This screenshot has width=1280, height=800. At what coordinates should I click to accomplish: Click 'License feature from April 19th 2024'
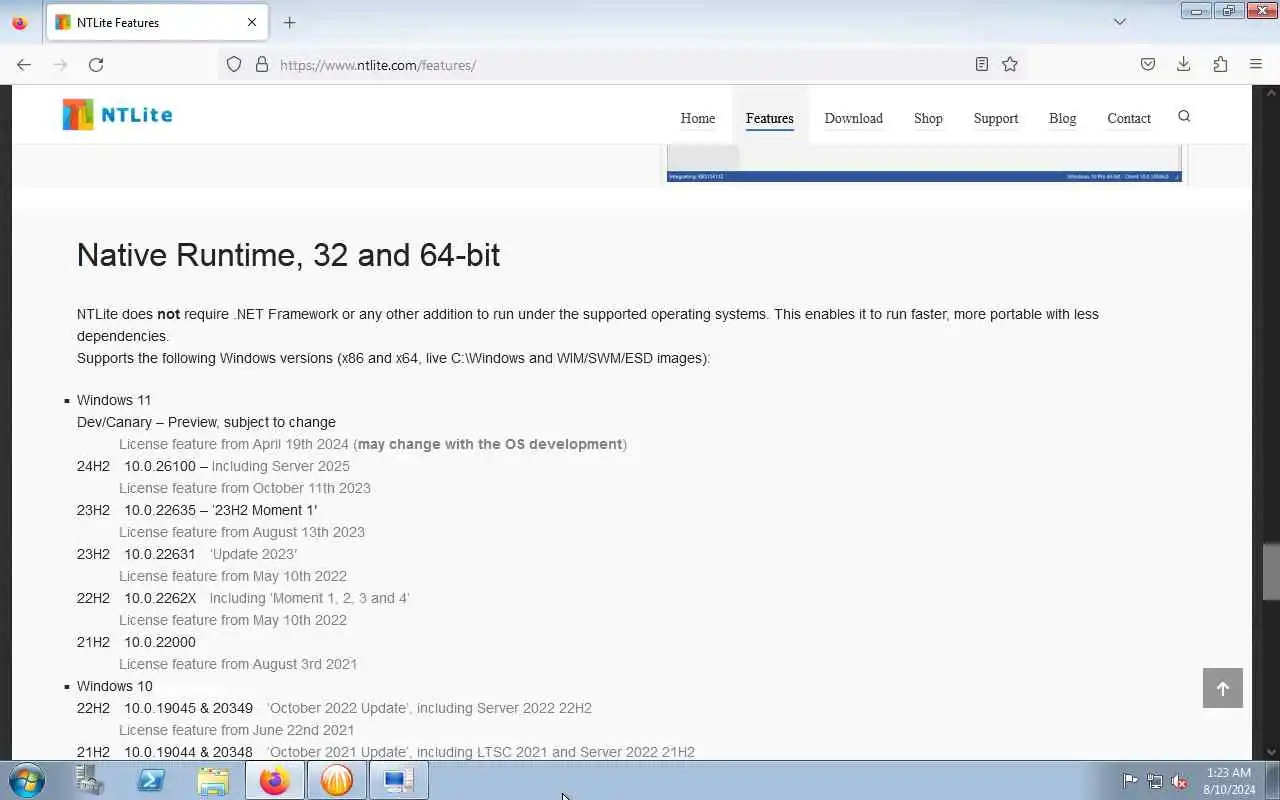click(234, 444)
